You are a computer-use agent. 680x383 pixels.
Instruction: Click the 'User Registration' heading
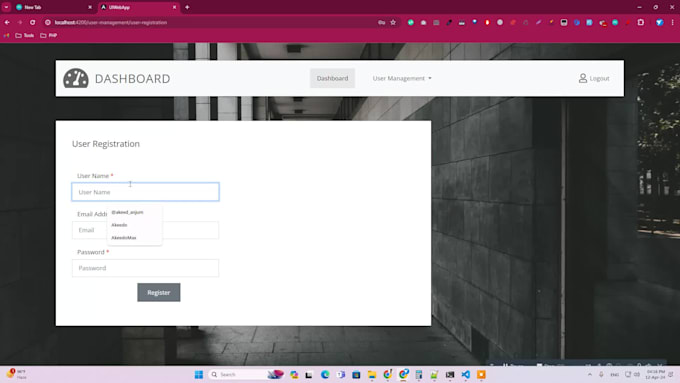tap(106, 144)
